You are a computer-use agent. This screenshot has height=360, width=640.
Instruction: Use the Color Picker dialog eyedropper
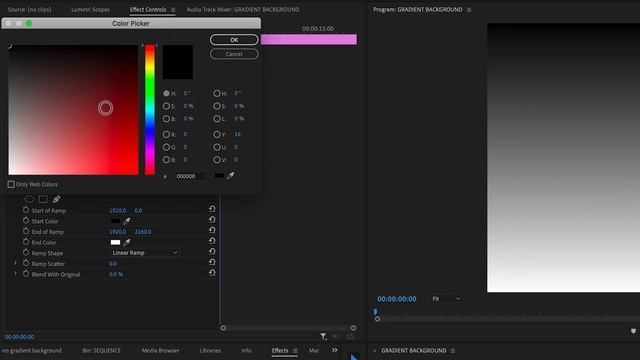[x=231, y=176]
